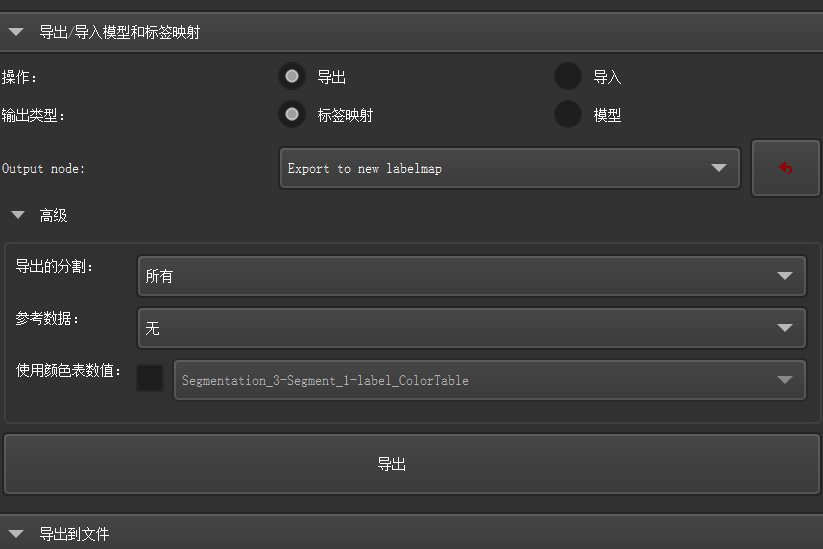The height and width of the screenshot is (549, 823).
Task: Open the 导出的分割 dropdown showing 所有
Action: 470,276
